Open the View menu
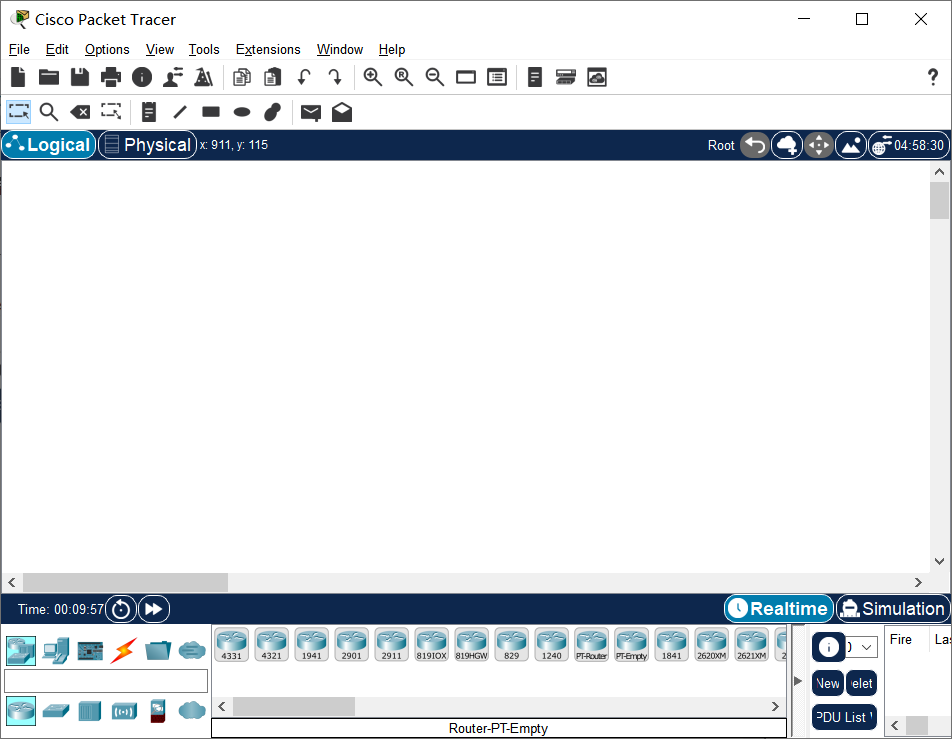This screenshot has height=739, width=952. (x=160, y=49)
